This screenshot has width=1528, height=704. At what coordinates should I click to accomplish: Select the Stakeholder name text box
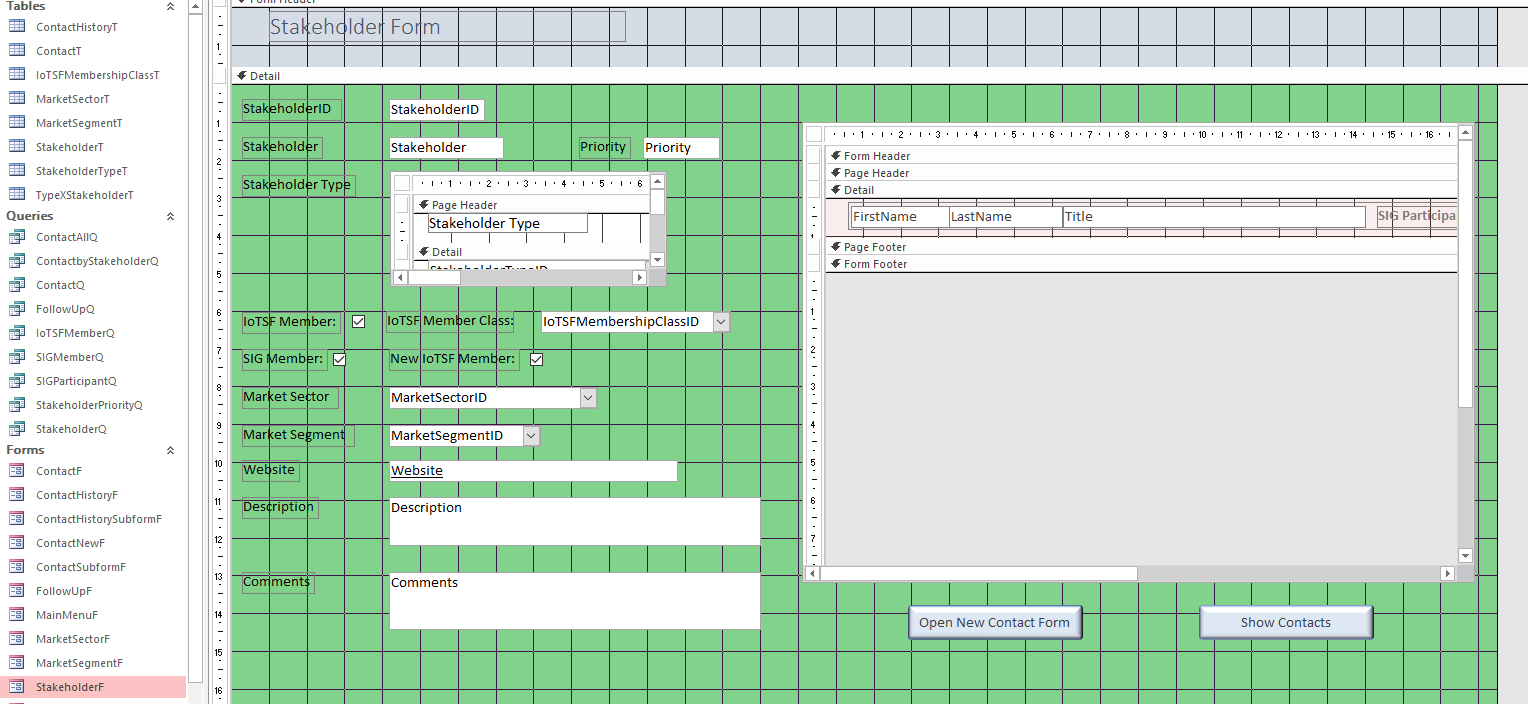[x=446, y=148]
